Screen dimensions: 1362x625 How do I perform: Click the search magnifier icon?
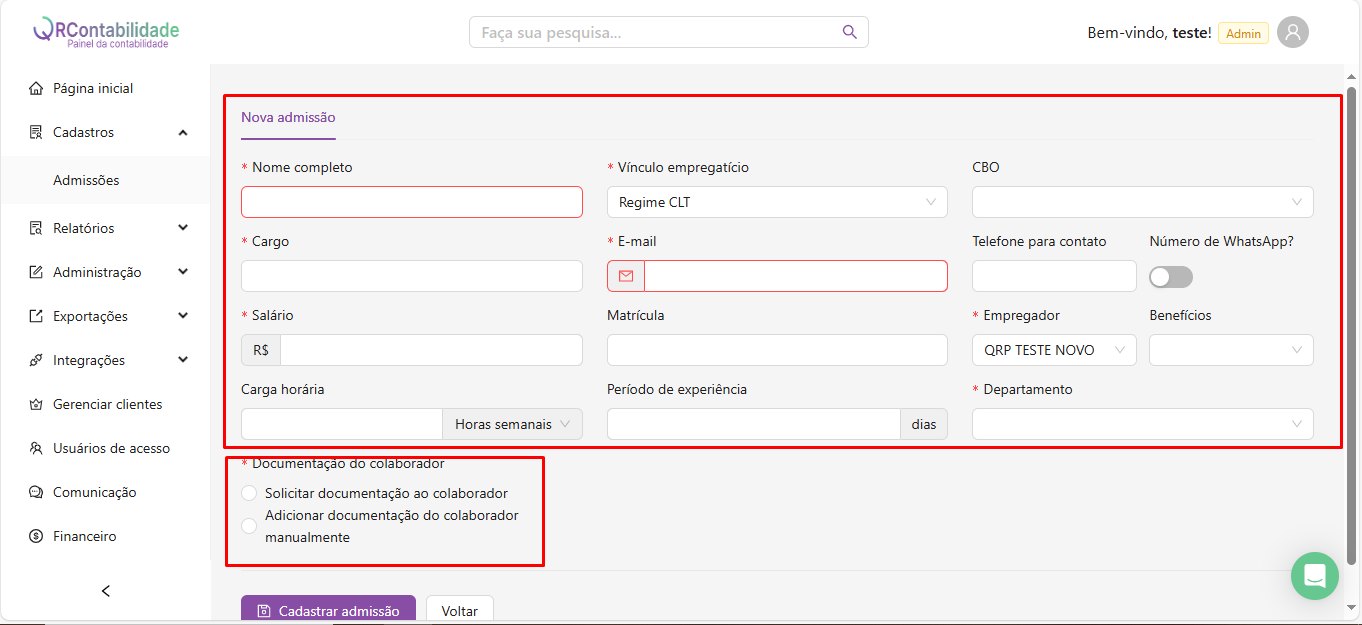[x=849, y=32]
